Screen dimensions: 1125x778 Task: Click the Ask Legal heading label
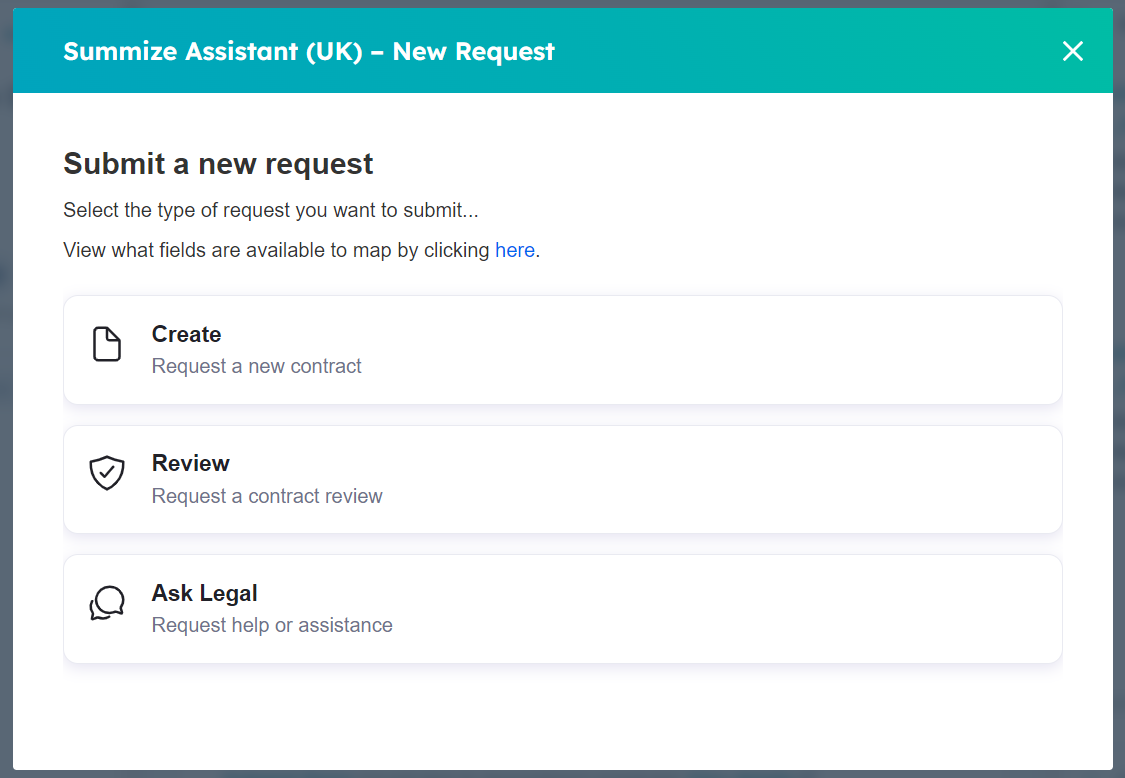204,592
